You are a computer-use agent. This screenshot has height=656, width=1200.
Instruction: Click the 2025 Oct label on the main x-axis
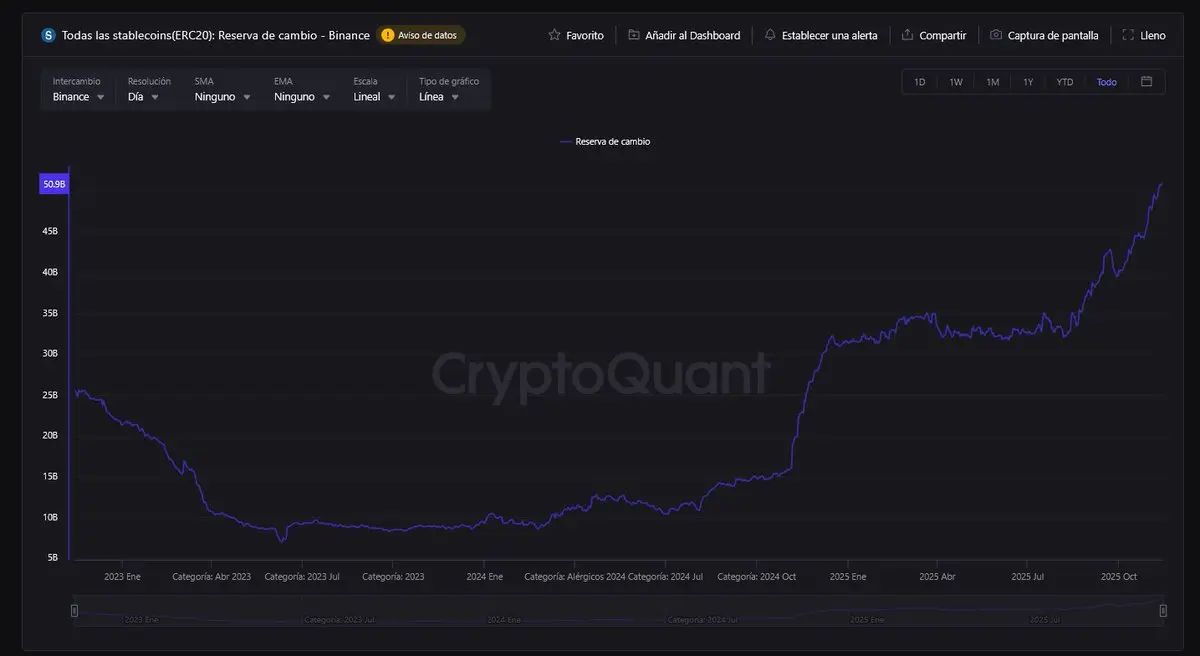pos(1118,576)
